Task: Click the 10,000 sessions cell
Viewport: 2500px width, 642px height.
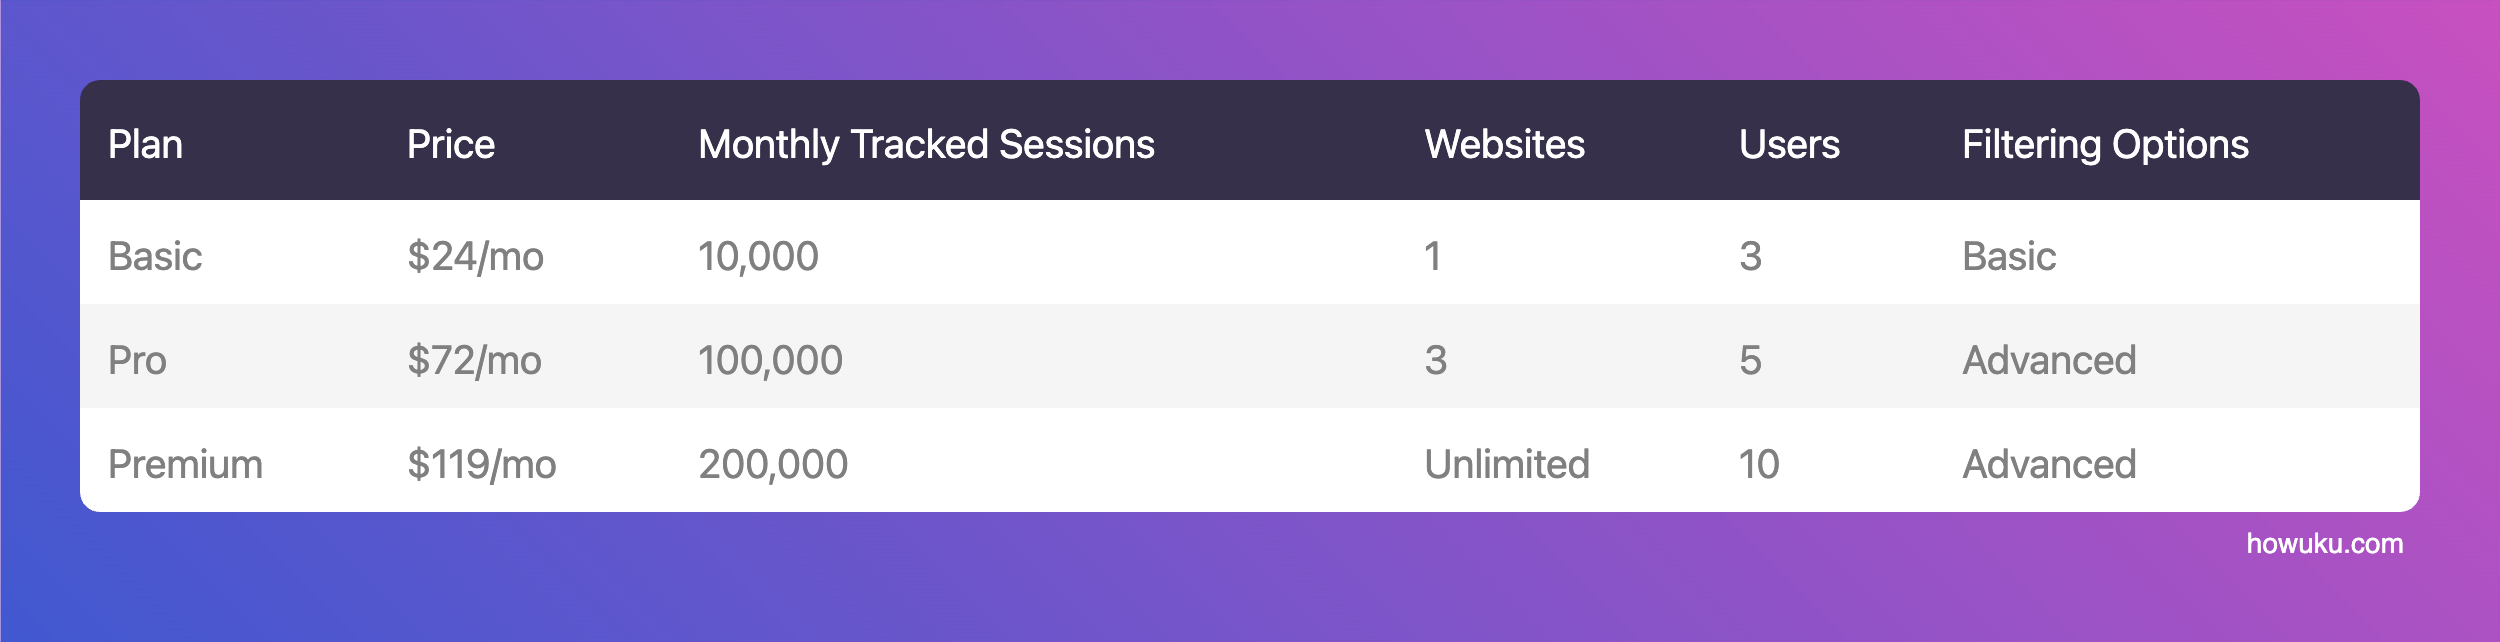Action: pyautogui.click(x=758, y=257)
